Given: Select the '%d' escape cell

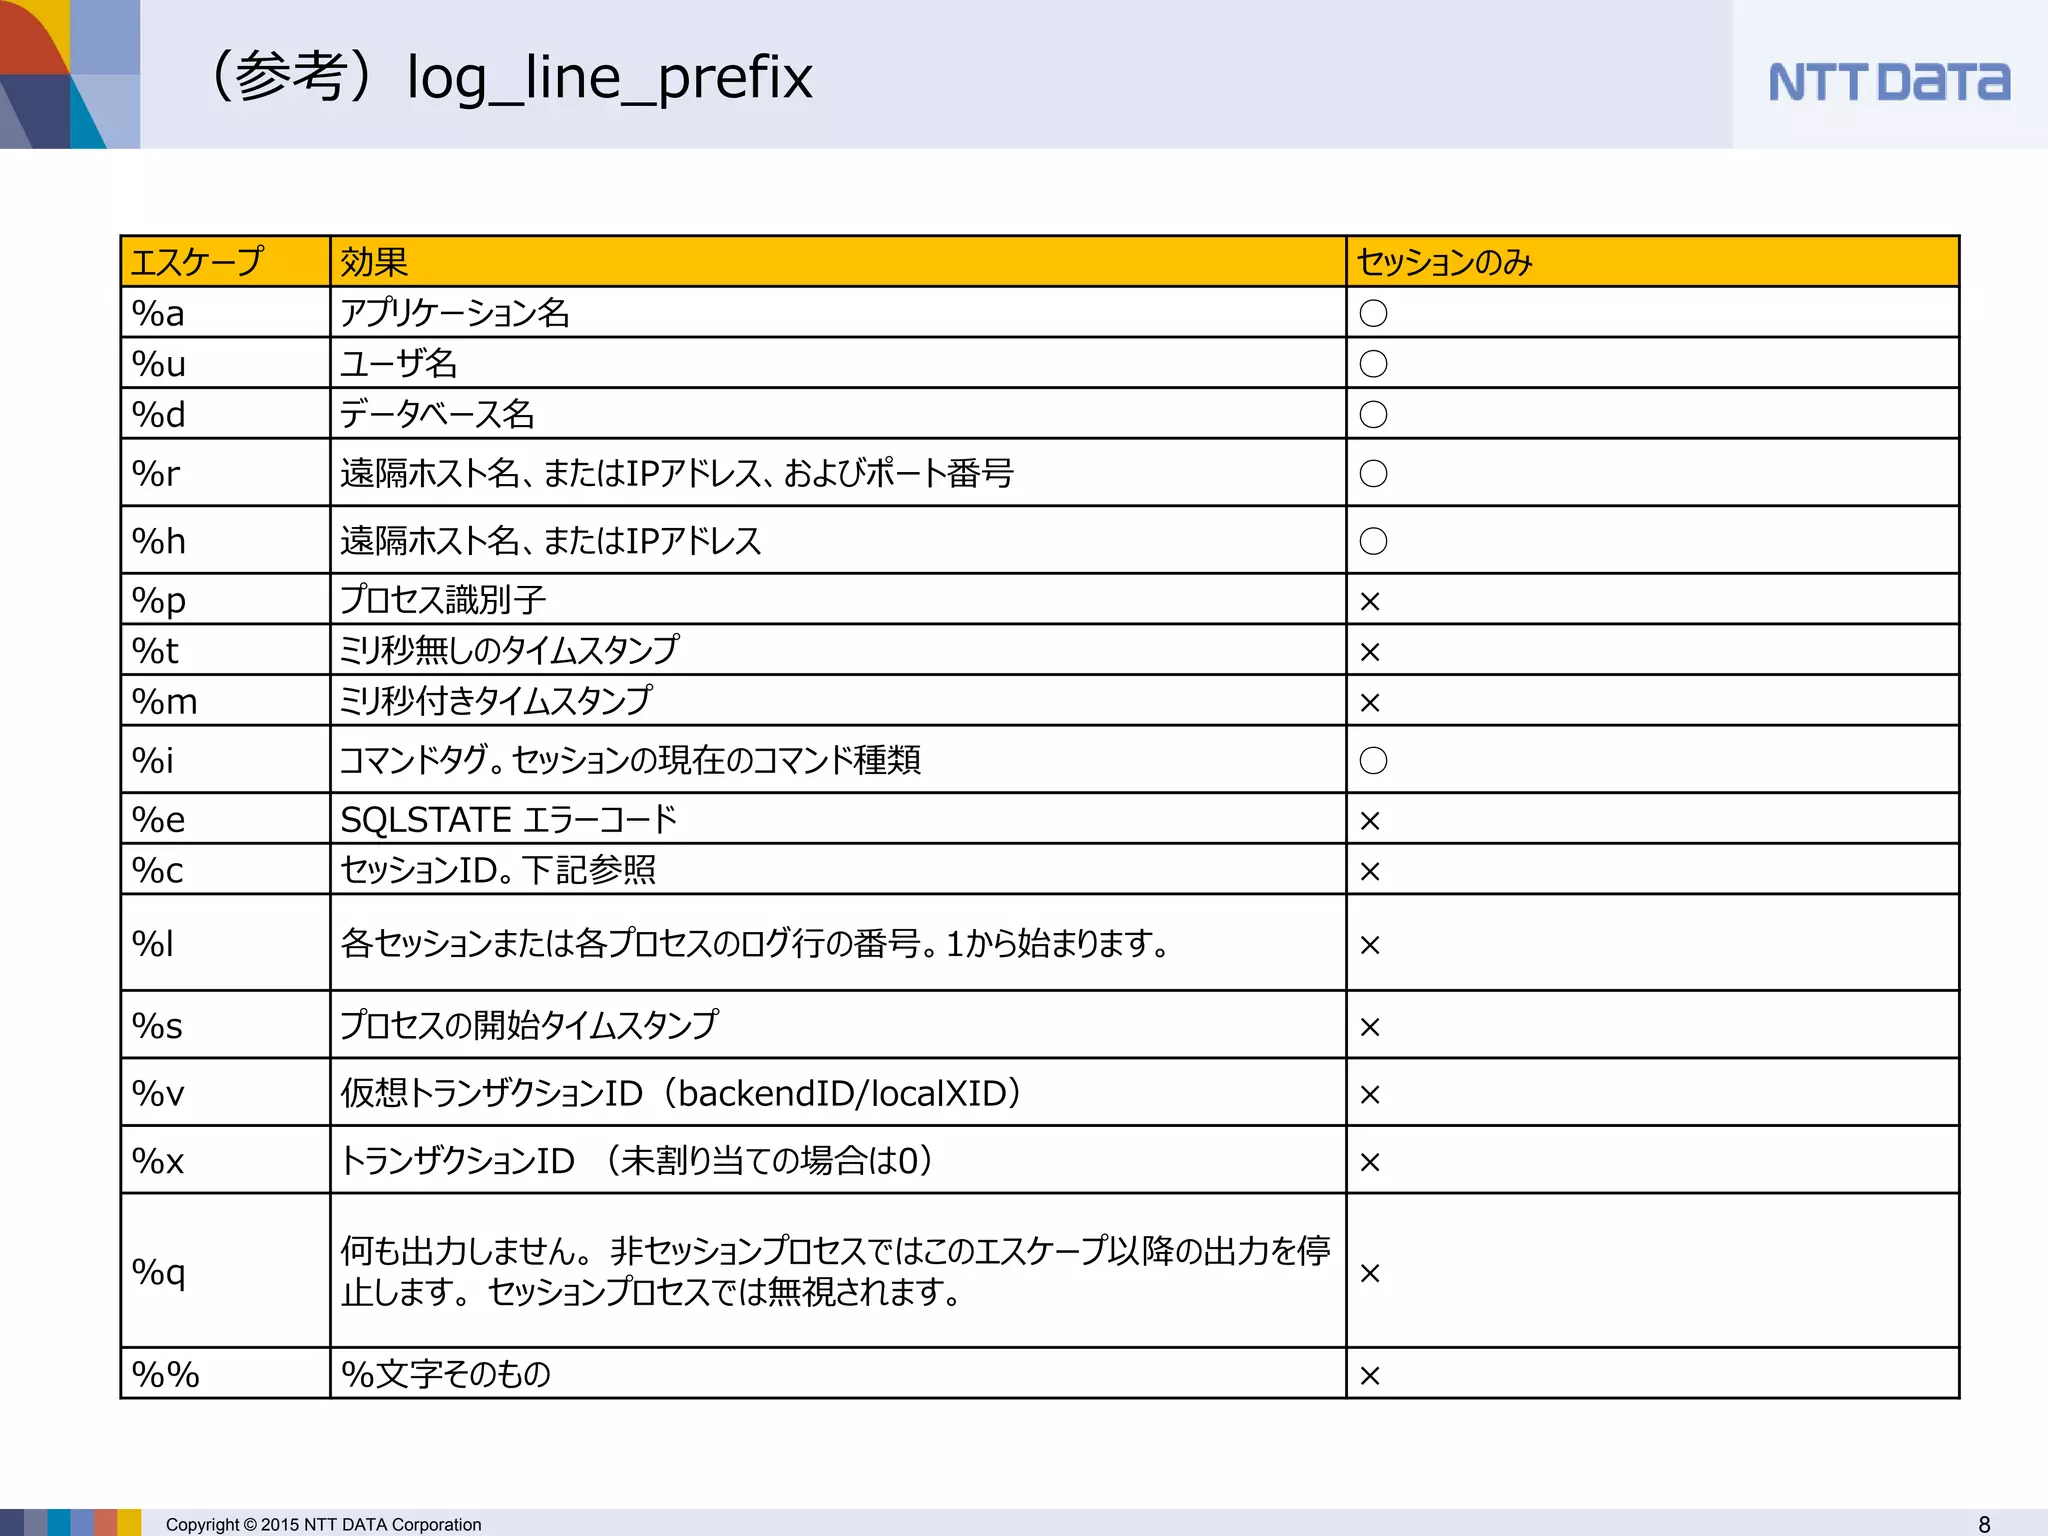Looking at the screenshot, I should tap(225, 414).
